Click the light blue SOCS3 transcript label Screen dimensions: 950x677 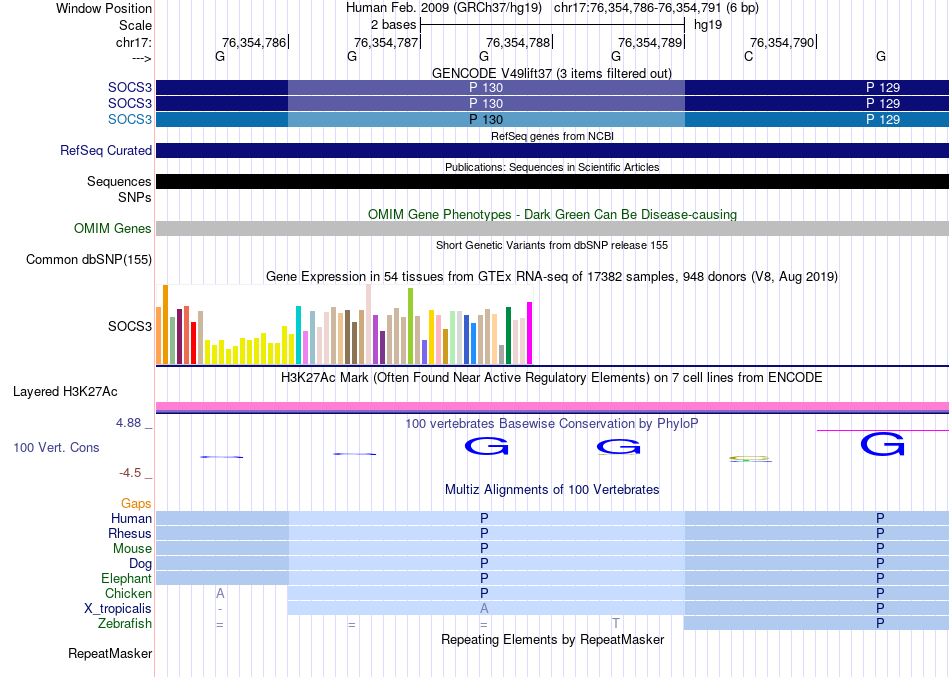click(130, 119)
